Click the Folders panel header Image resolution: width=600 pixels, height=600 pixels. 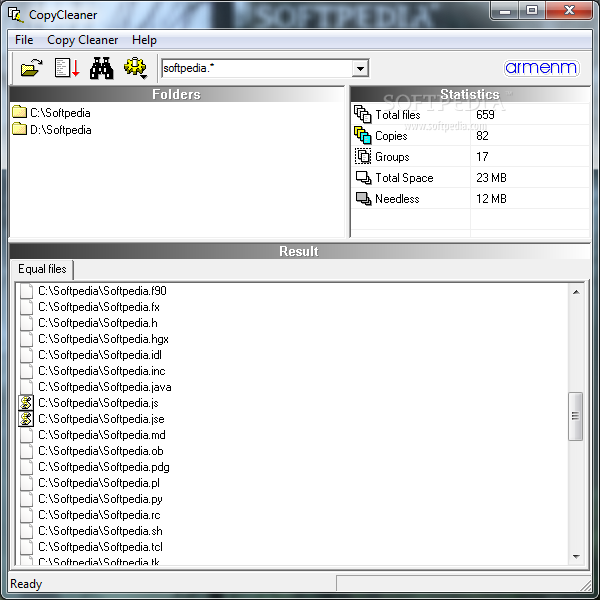pyautogui.click(x=176, y=94)
